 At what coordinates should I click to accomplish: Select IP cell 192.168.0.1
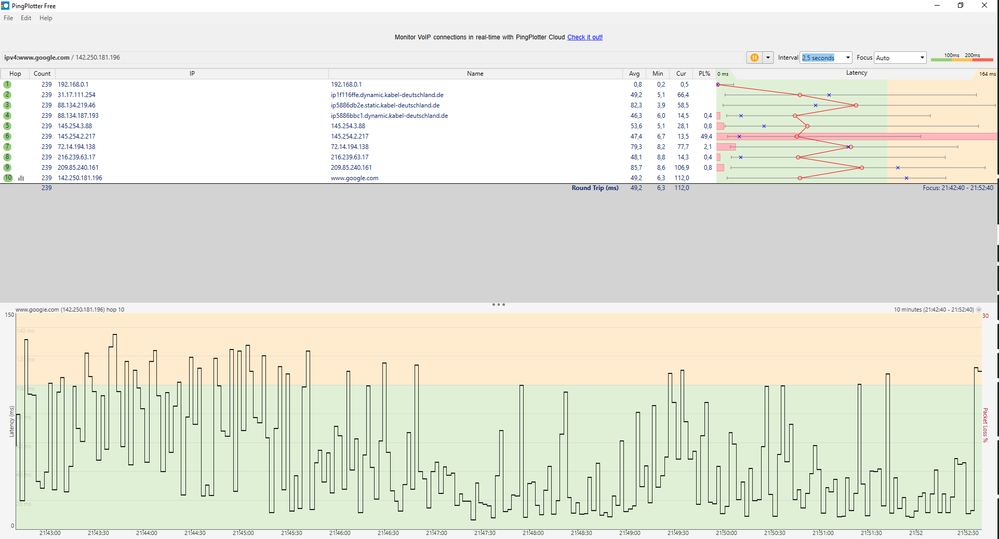click(x=73, y=84)
